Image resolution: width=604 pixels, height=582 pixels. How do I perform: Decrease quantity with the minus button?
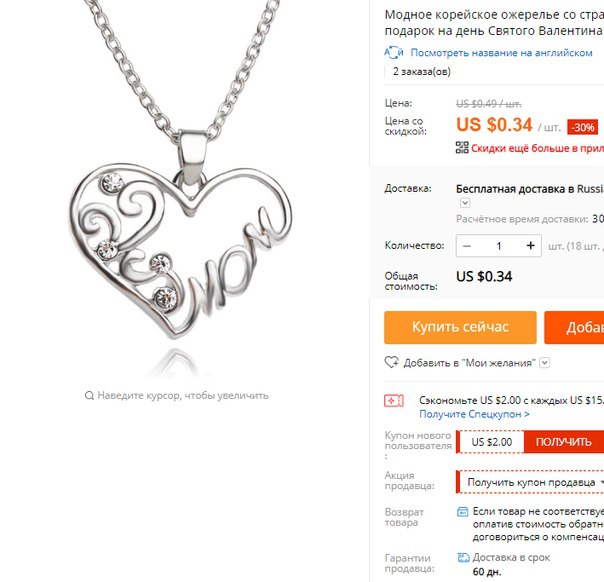pos(467,246)
